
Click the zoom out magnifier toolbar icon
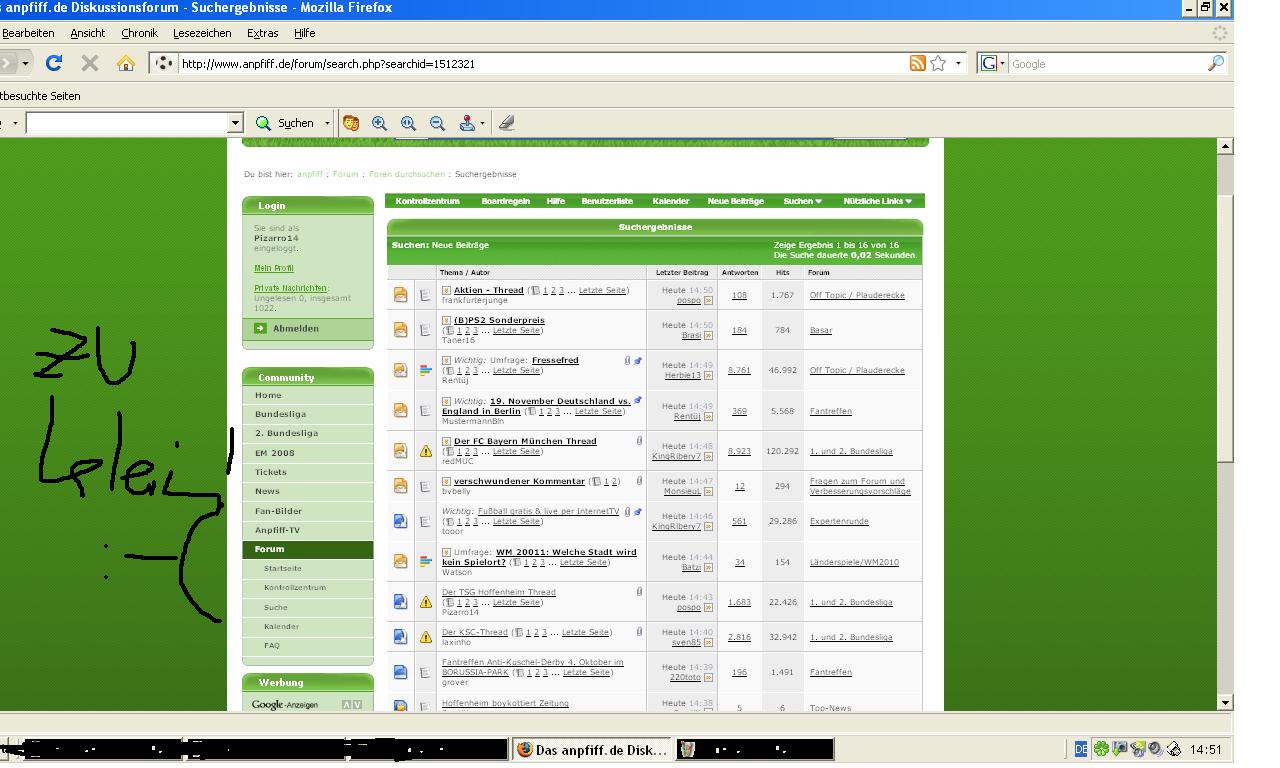[x=437, y=123]
